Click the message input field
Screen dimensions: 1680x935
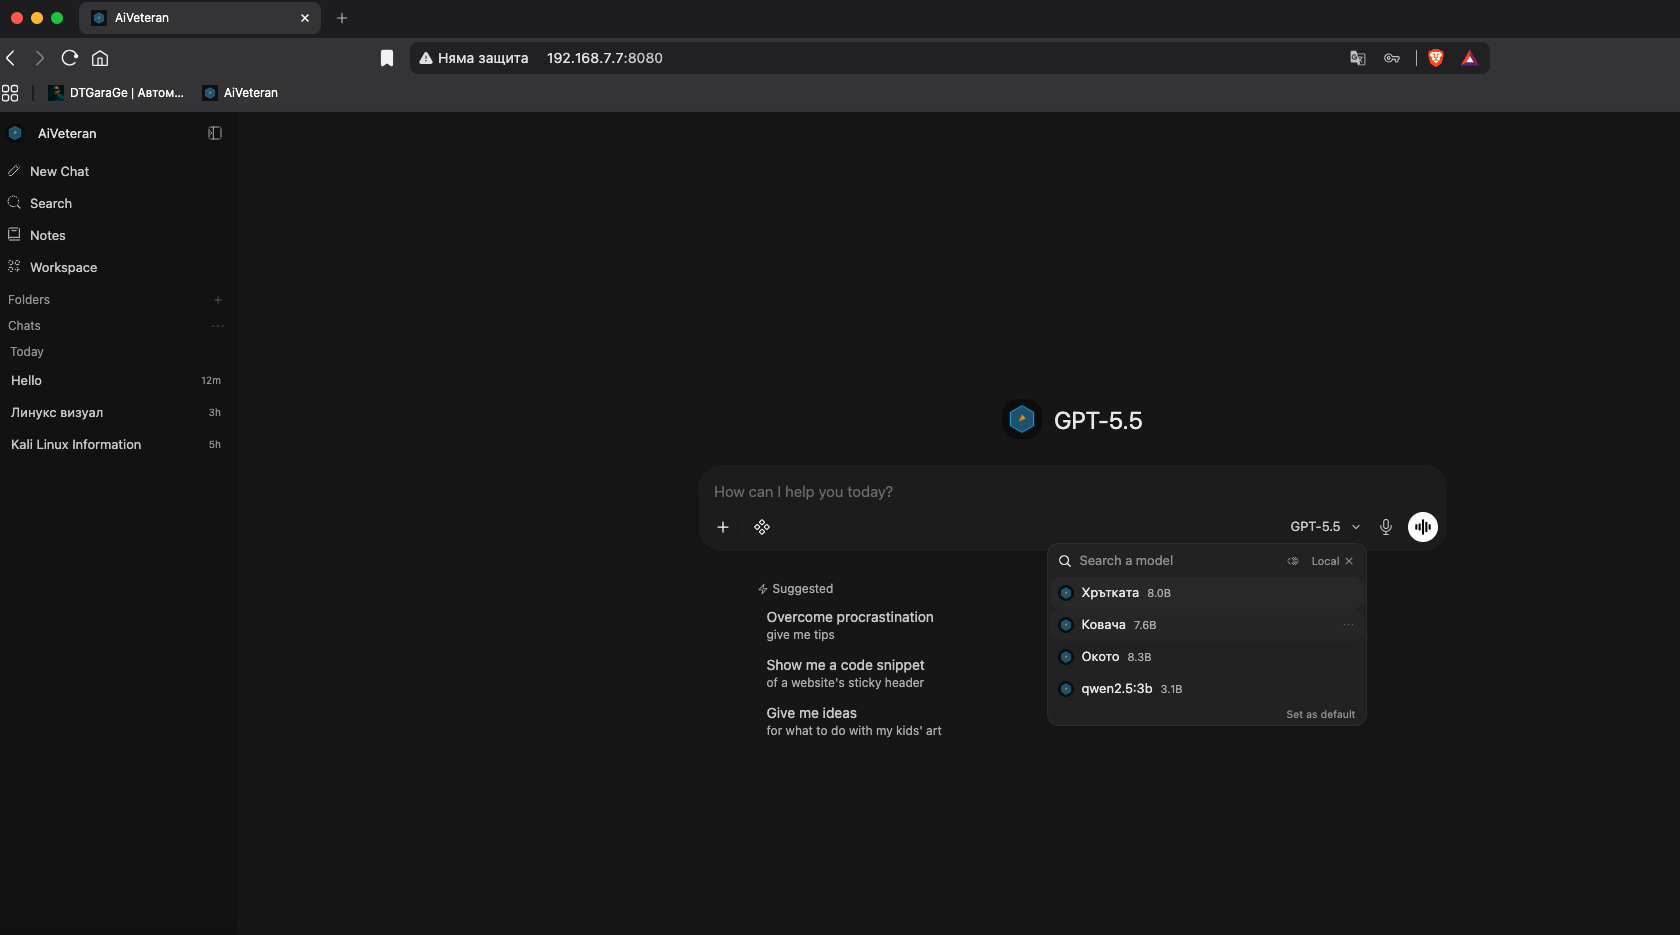pyautogui.click(x=1072, y=492)
